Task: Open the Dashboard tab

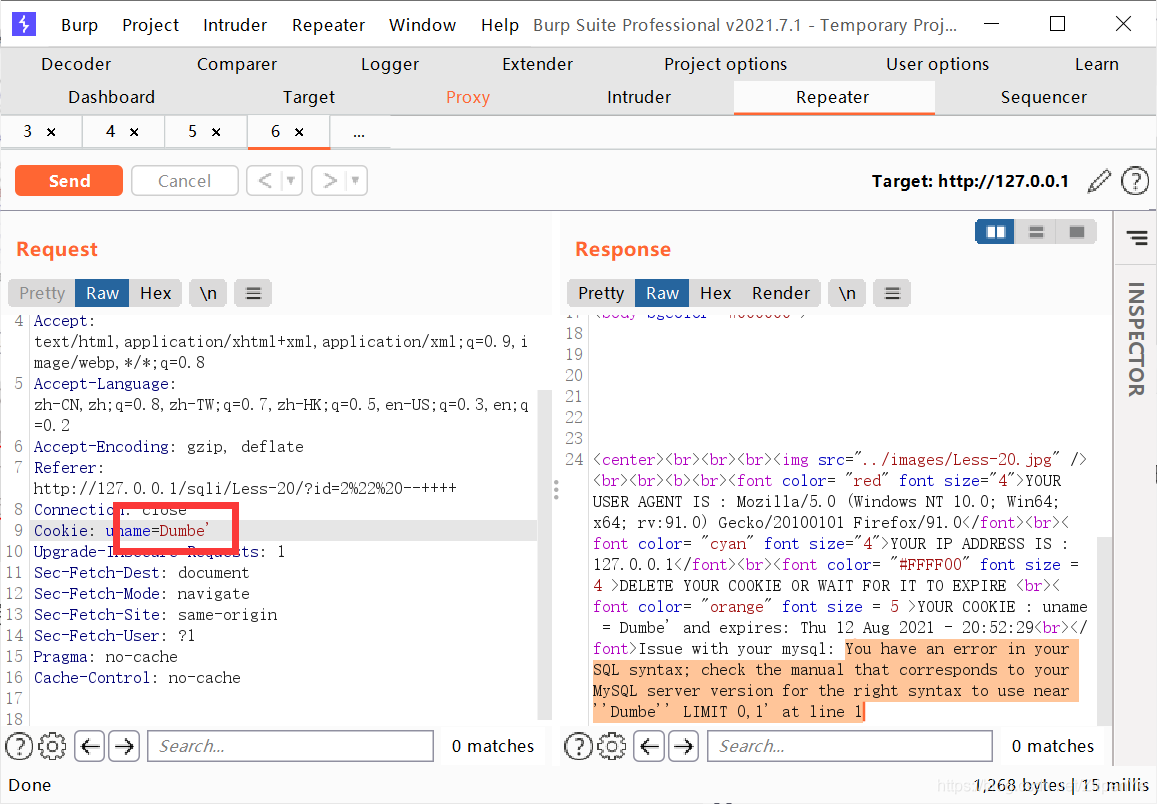Action: coord(111,97)
